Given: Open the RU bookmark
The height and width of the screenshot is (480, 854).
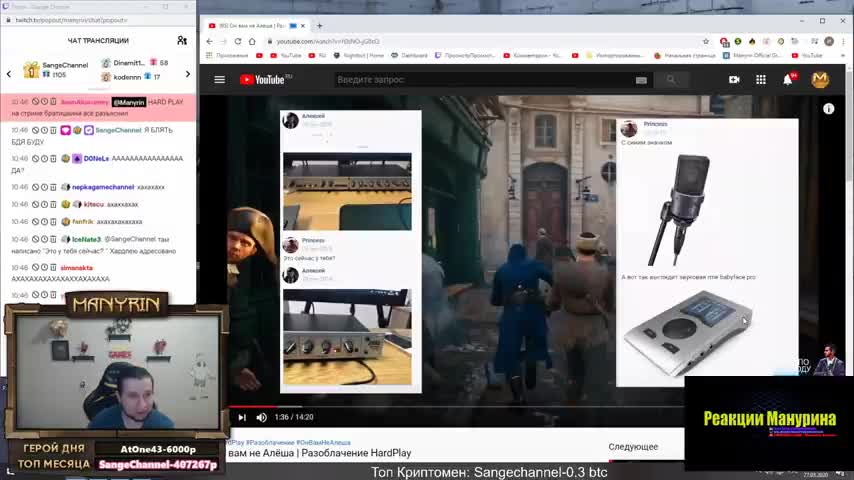Looking at the screenshot, I should 318,56.
